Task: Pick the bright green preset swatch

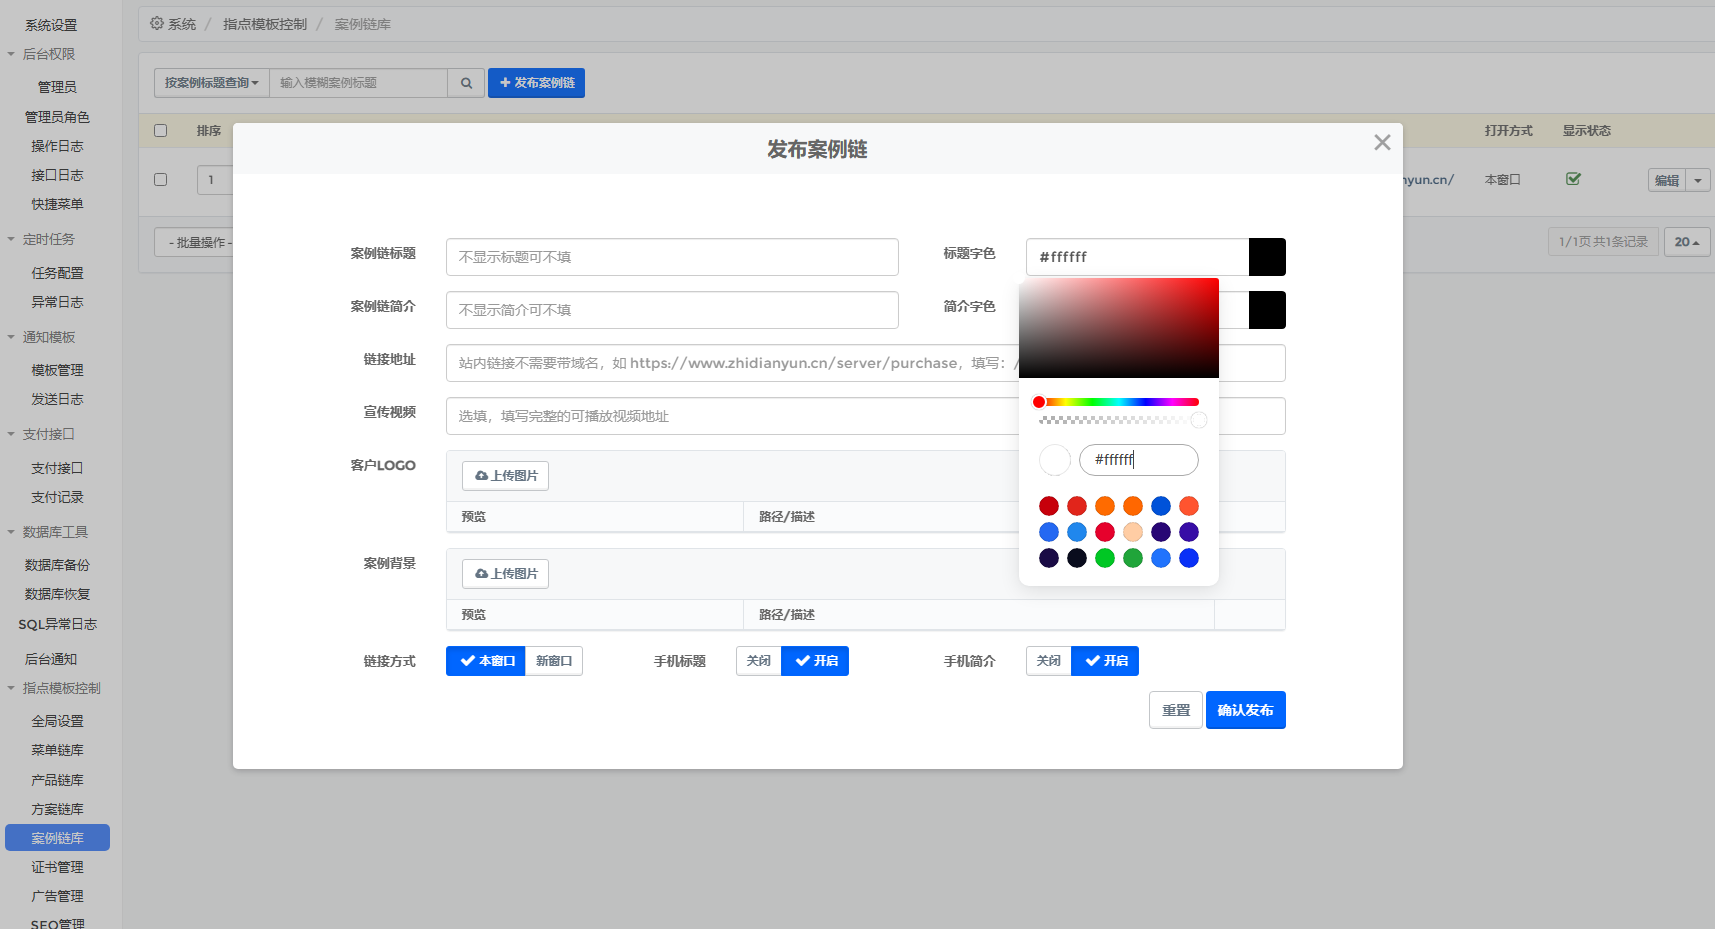Action: [1105, 558]
